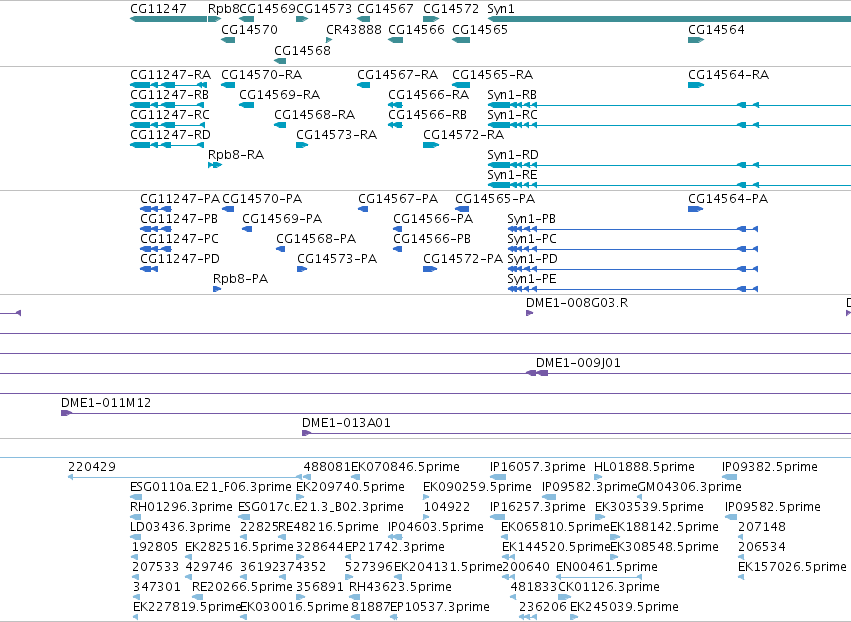Screen dimensions: 851x622
Task: Click the CG14570 gene label
Action: pos(249,29)
